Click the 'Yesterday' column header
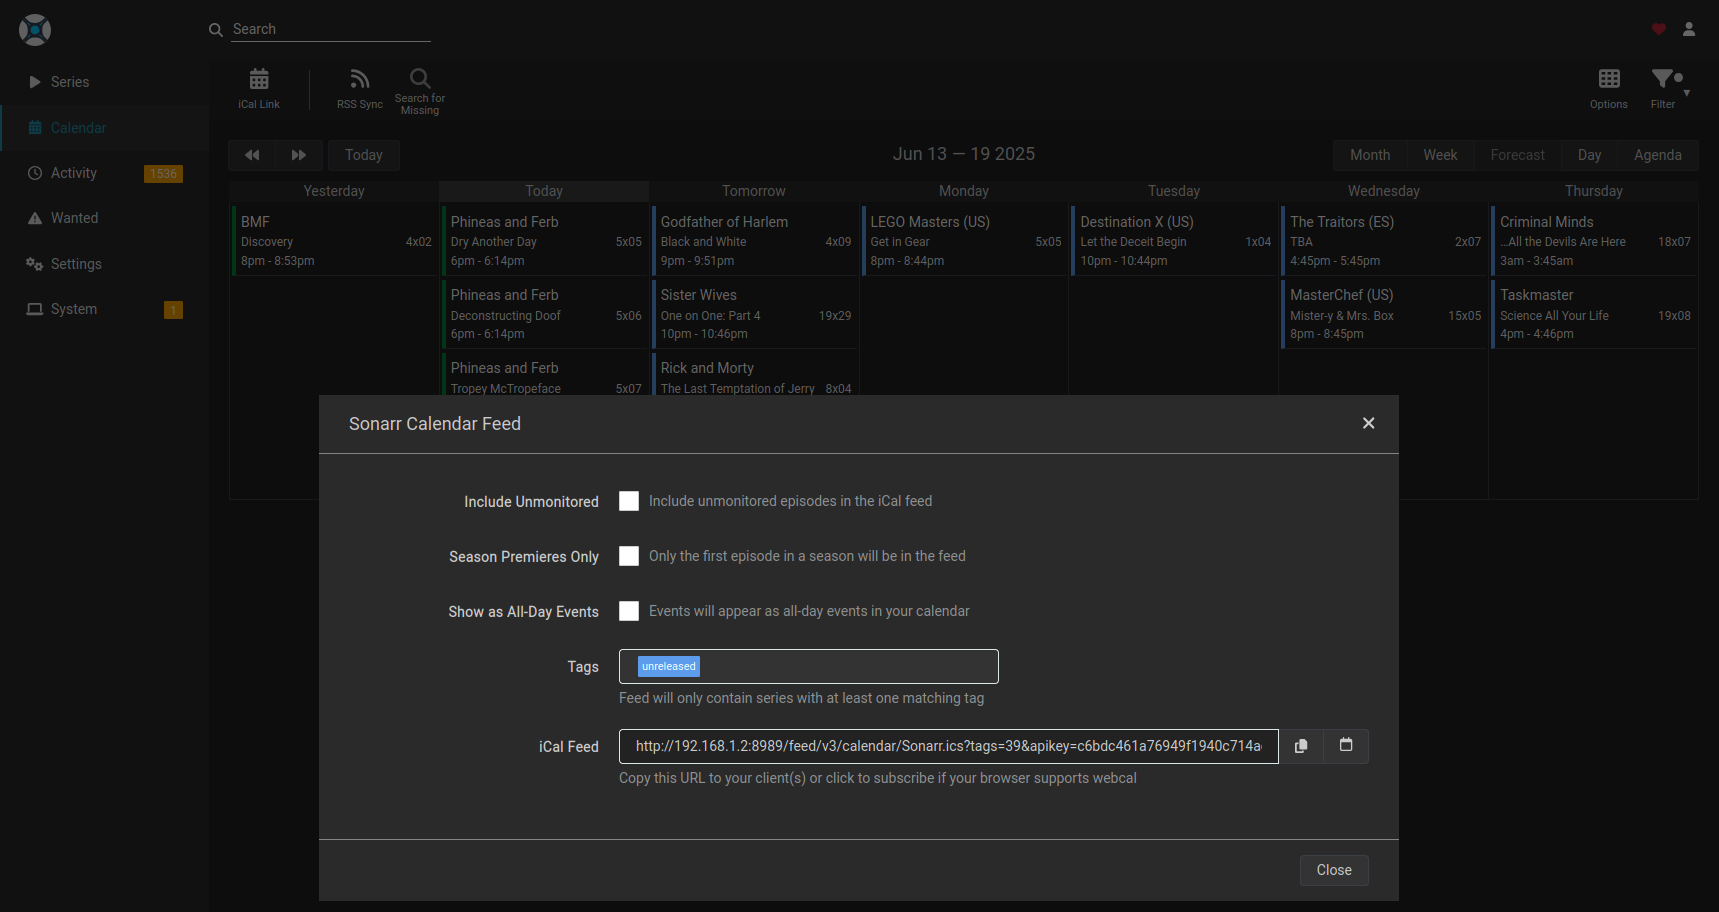 [x=334, y=191]
